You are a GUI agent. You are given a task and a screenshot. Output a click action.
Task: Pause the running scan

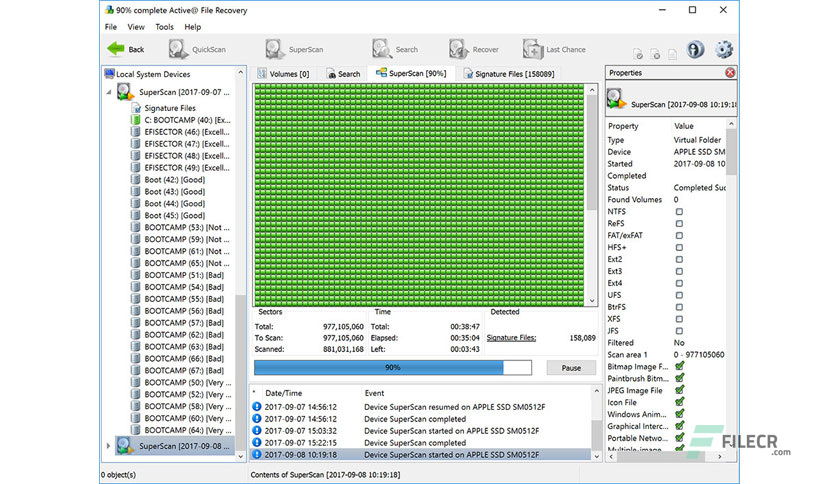pyautogui.click(x=571, y=368)
